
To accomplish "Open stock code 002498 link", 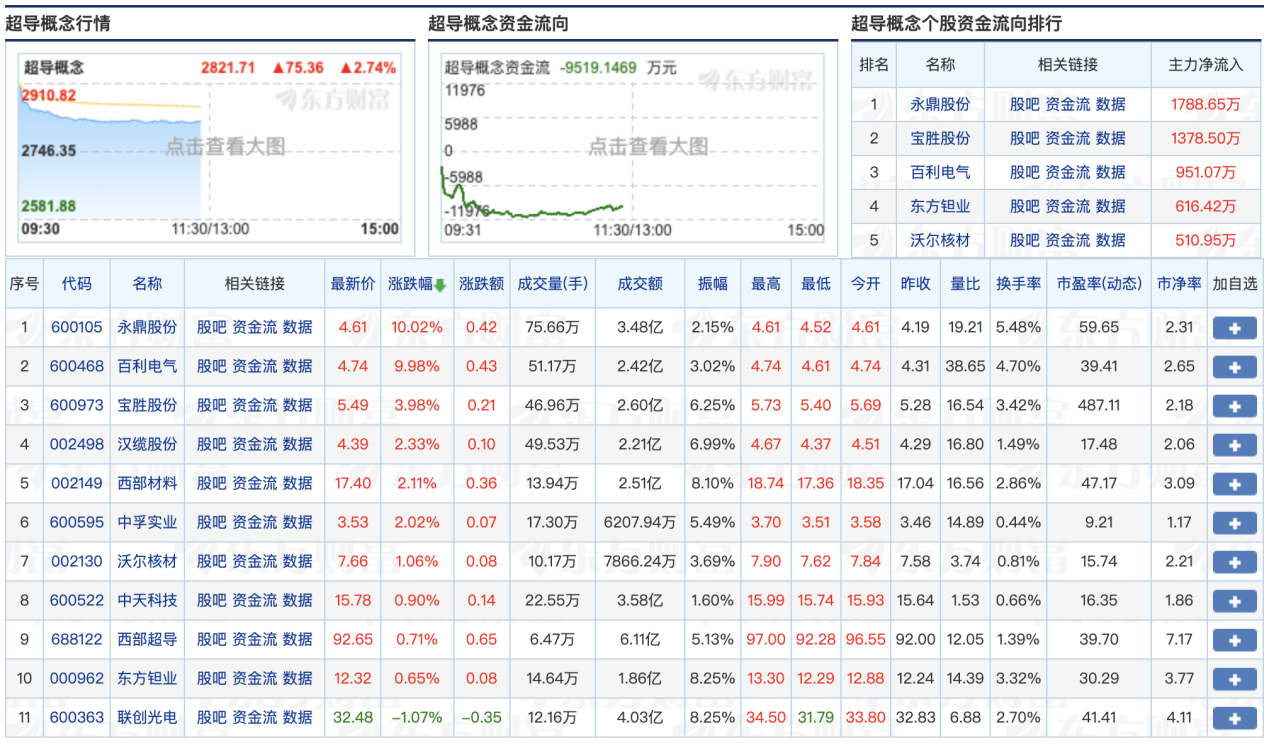I will coord(77,444).
